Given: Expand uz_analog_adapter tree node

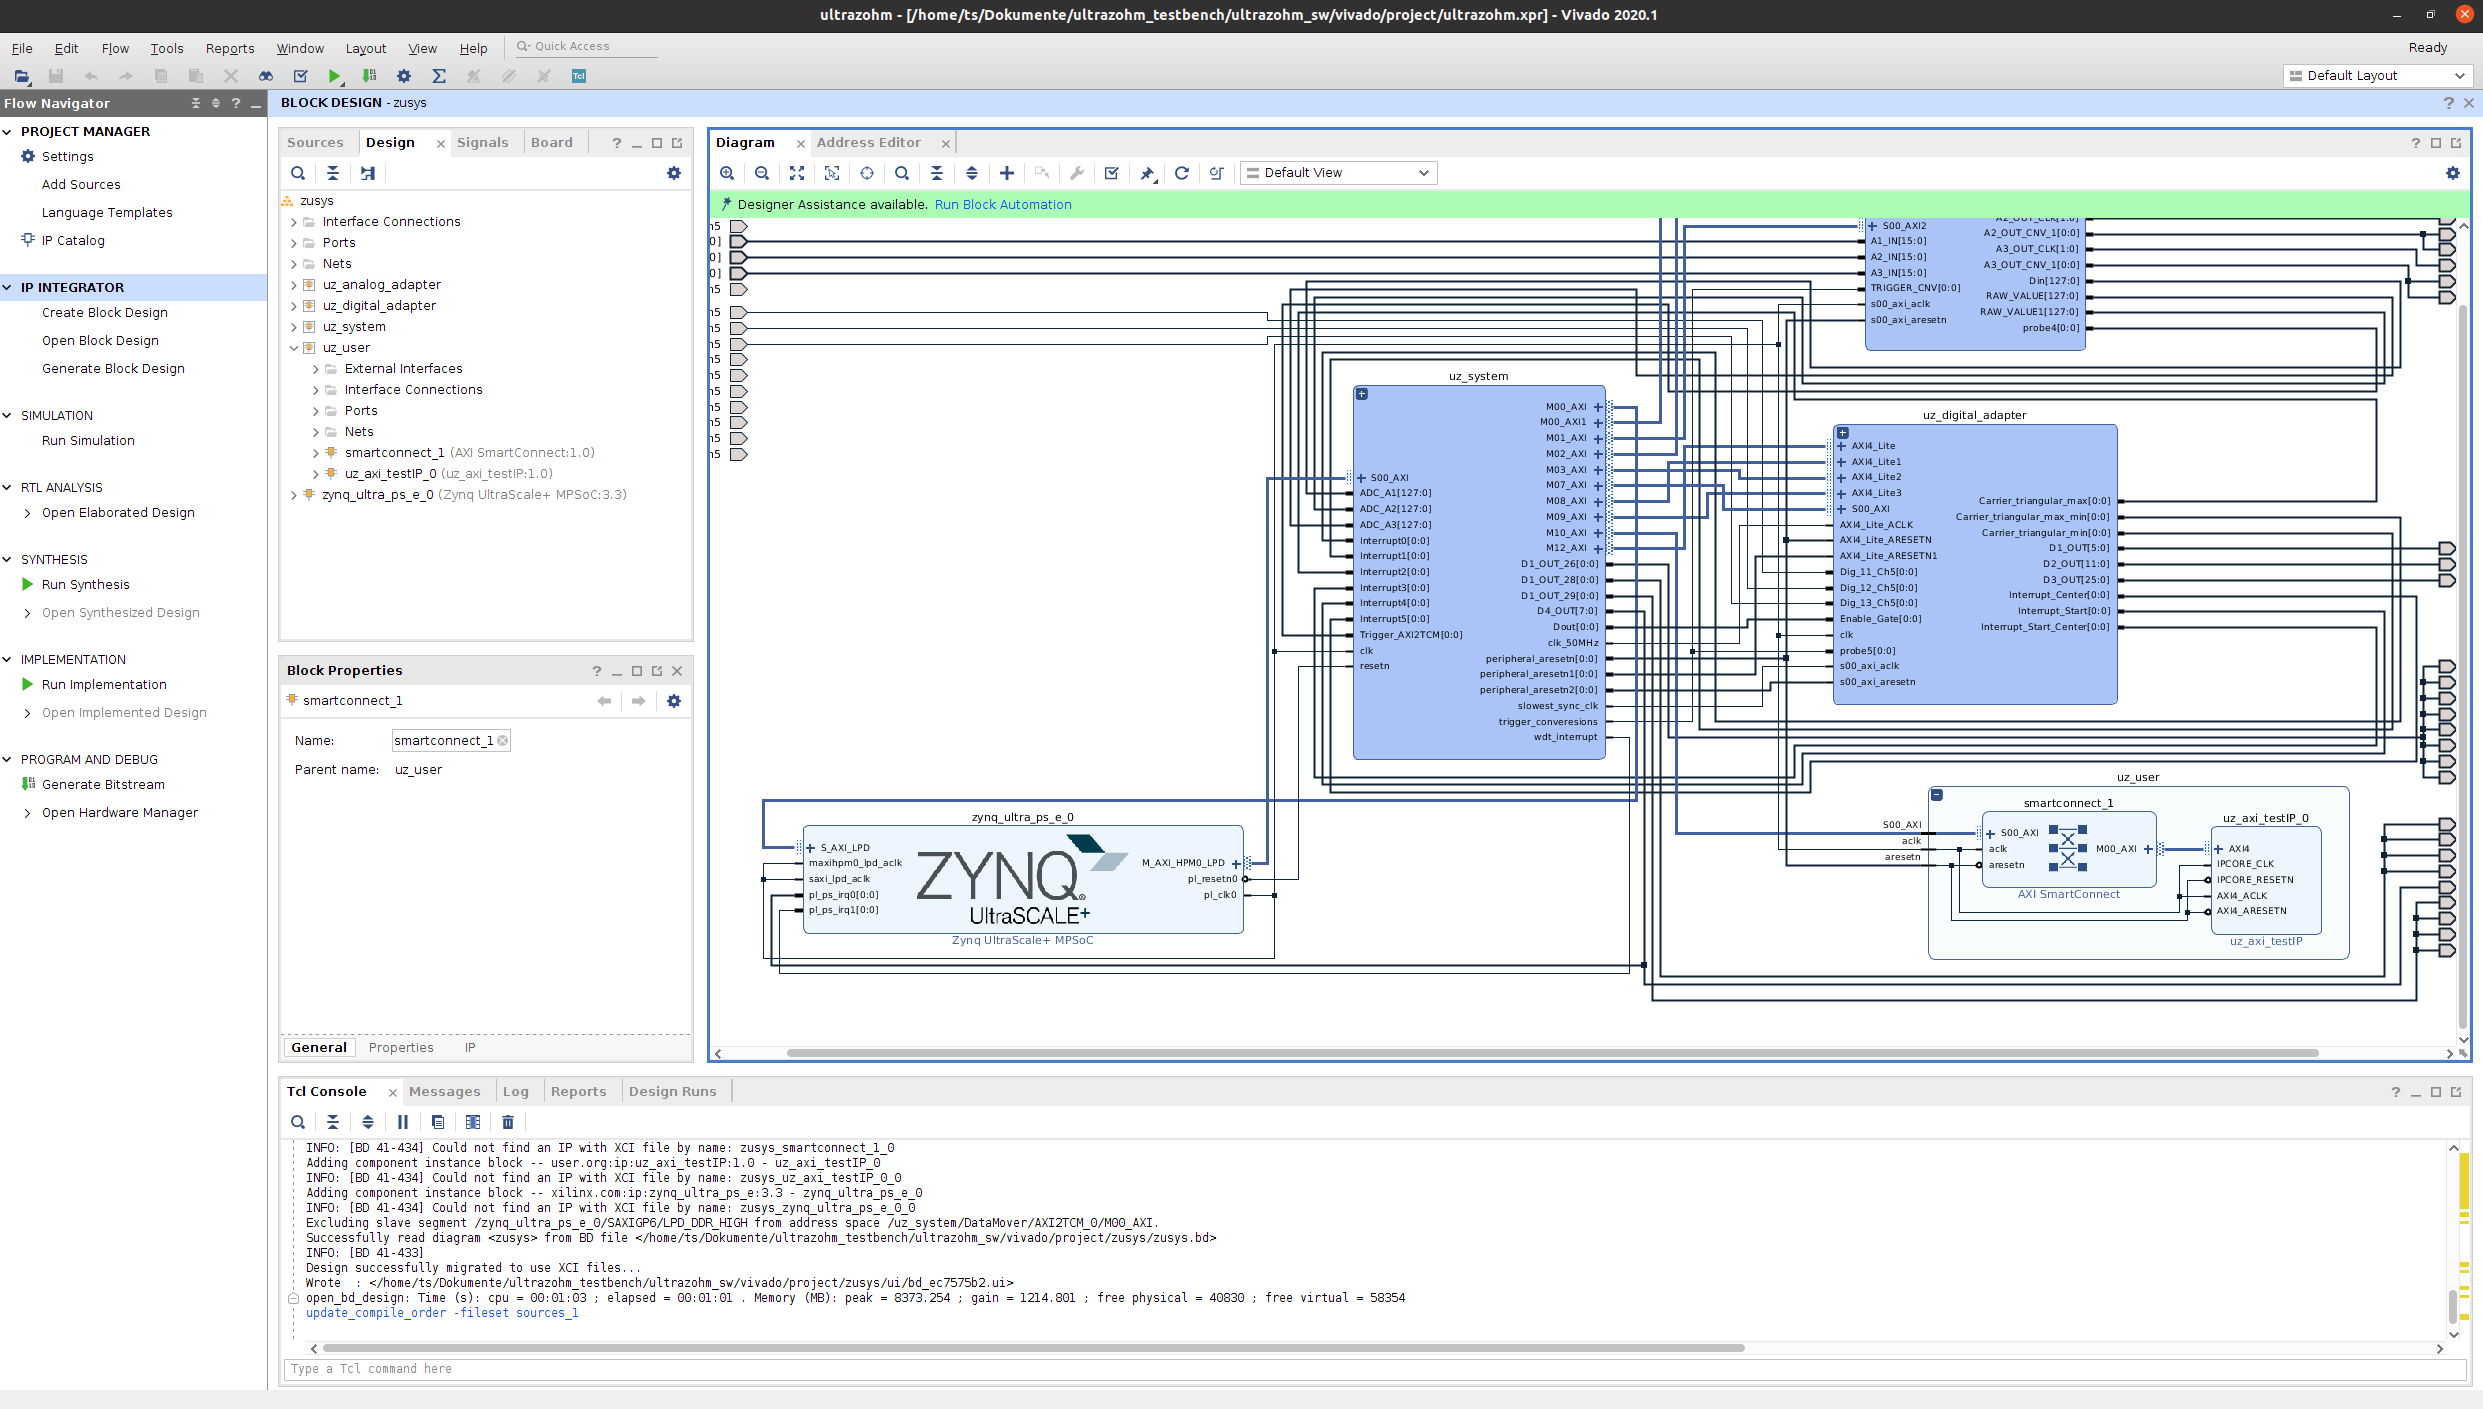Looking at the screenshot, I should click(x=294, y=285).
